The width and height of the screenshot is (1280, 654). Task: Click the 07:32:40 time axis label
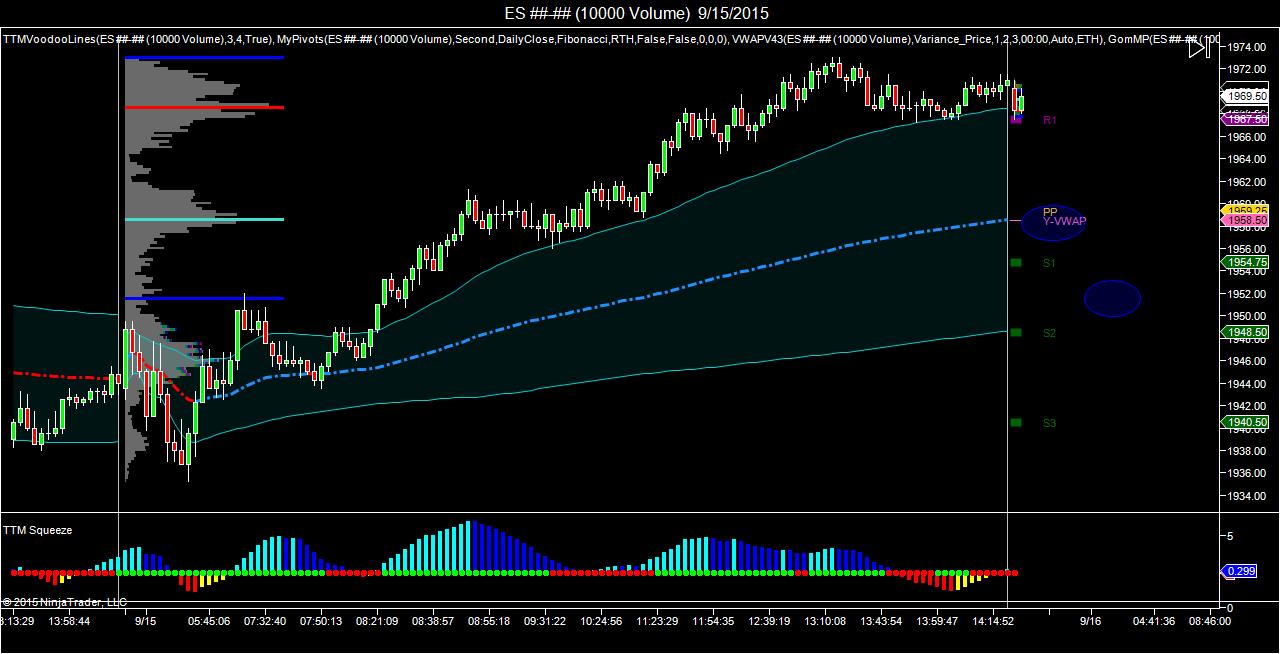click(265, 621)
